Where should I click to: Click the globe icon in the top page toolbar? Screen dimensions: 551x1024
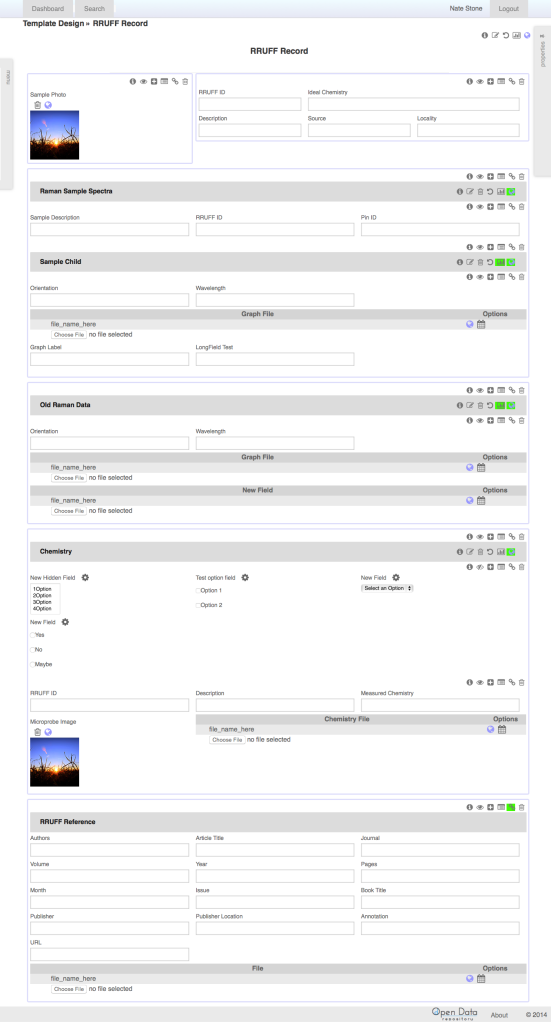527,35
